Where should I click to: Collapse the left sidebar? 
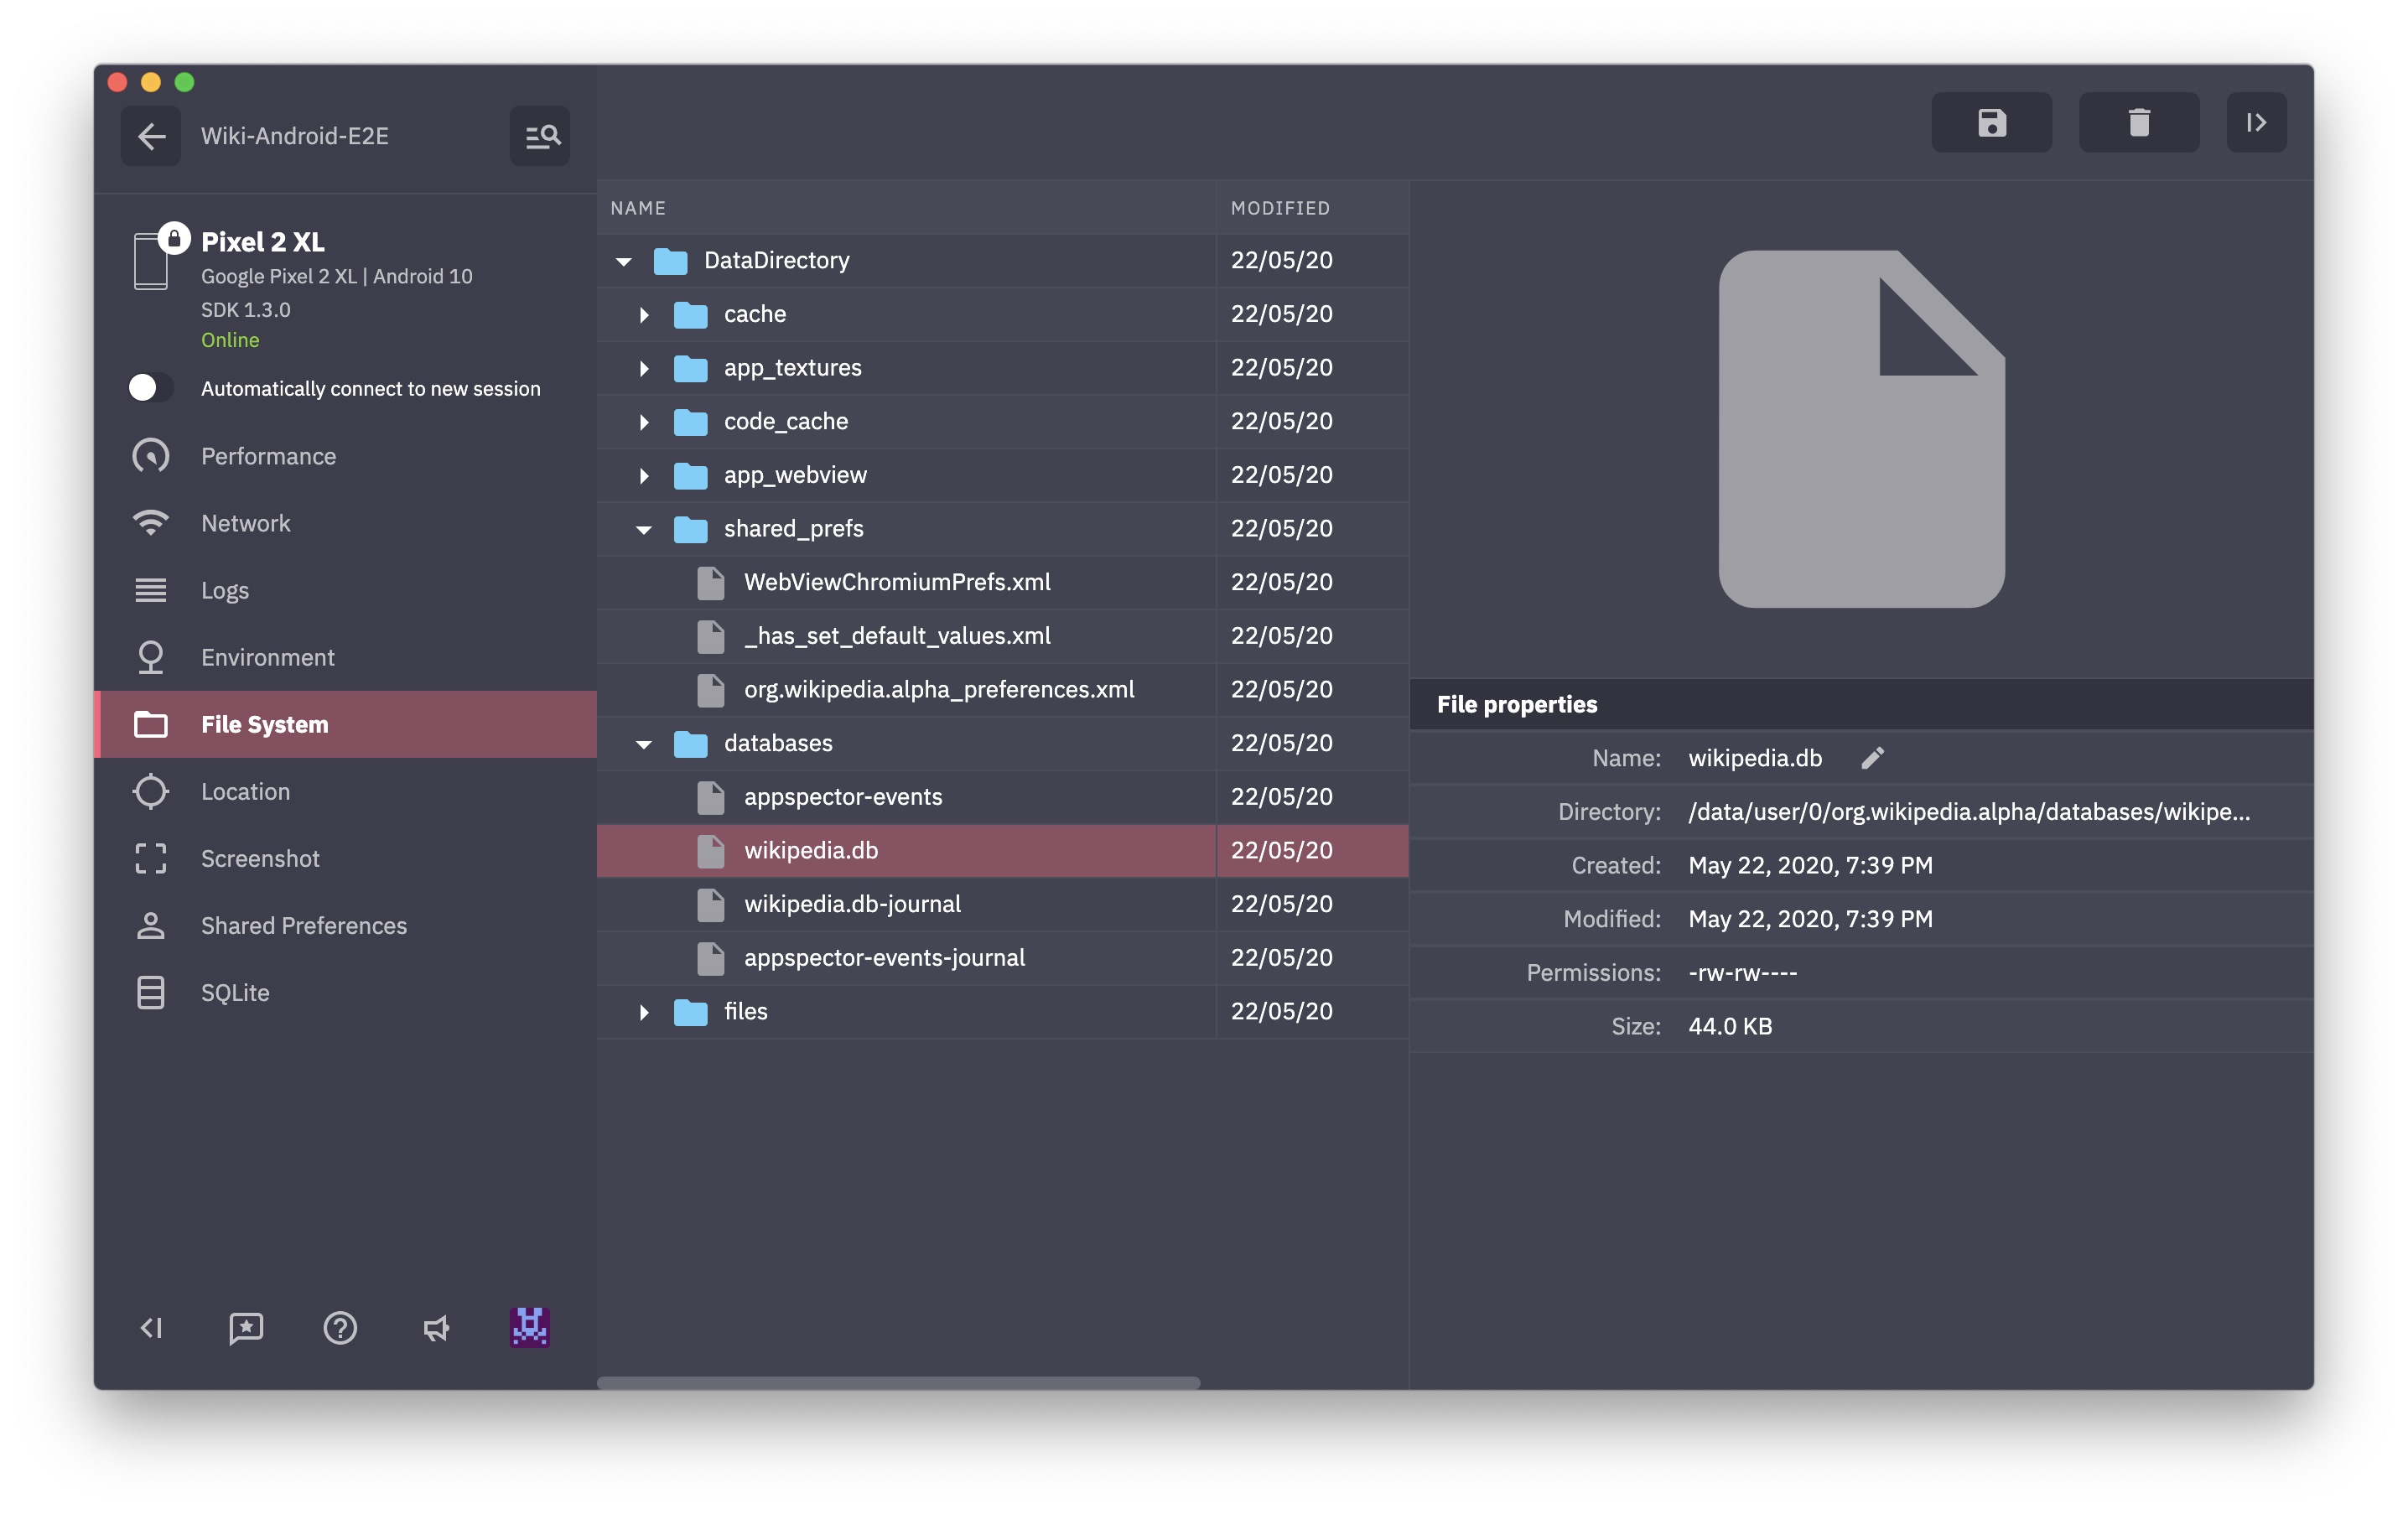coord(151,1328)
